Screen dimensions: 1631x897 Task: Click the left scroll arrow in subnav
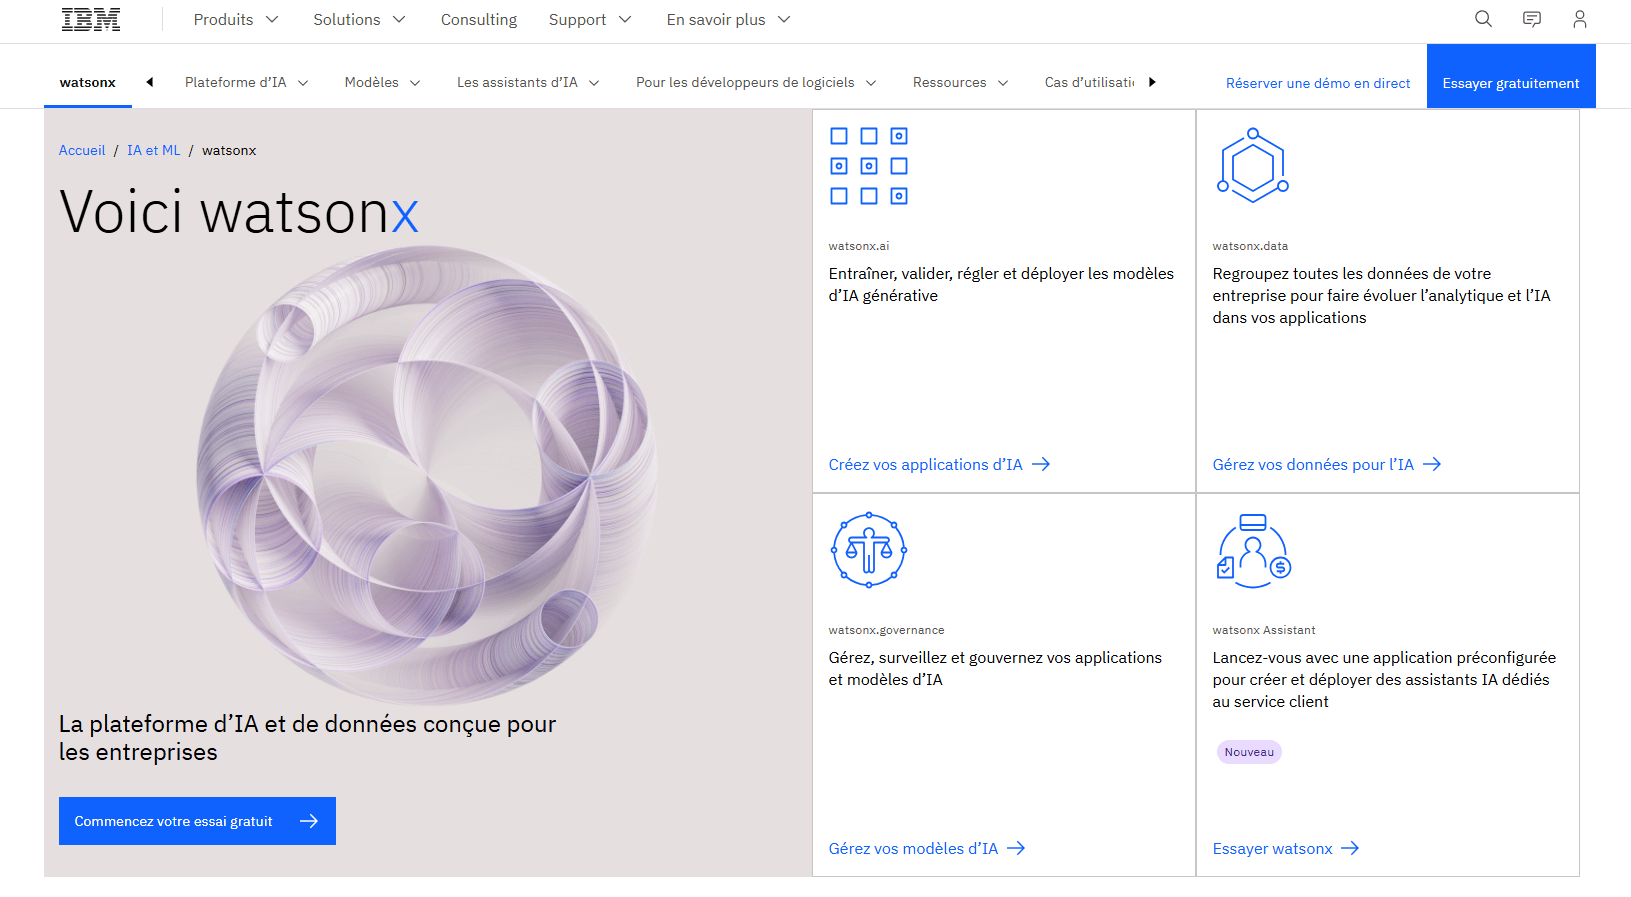coord(150,82)
